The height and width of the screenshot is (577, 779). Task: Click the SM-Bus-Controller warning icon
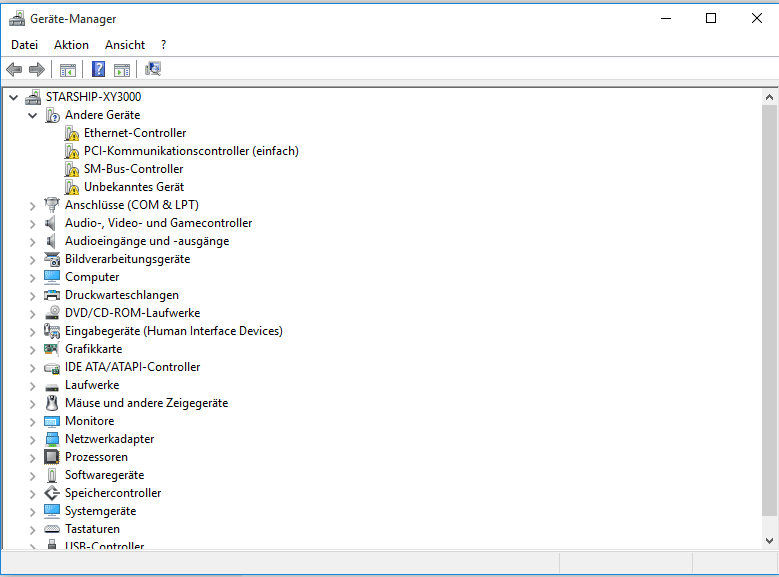pos(72,169)
